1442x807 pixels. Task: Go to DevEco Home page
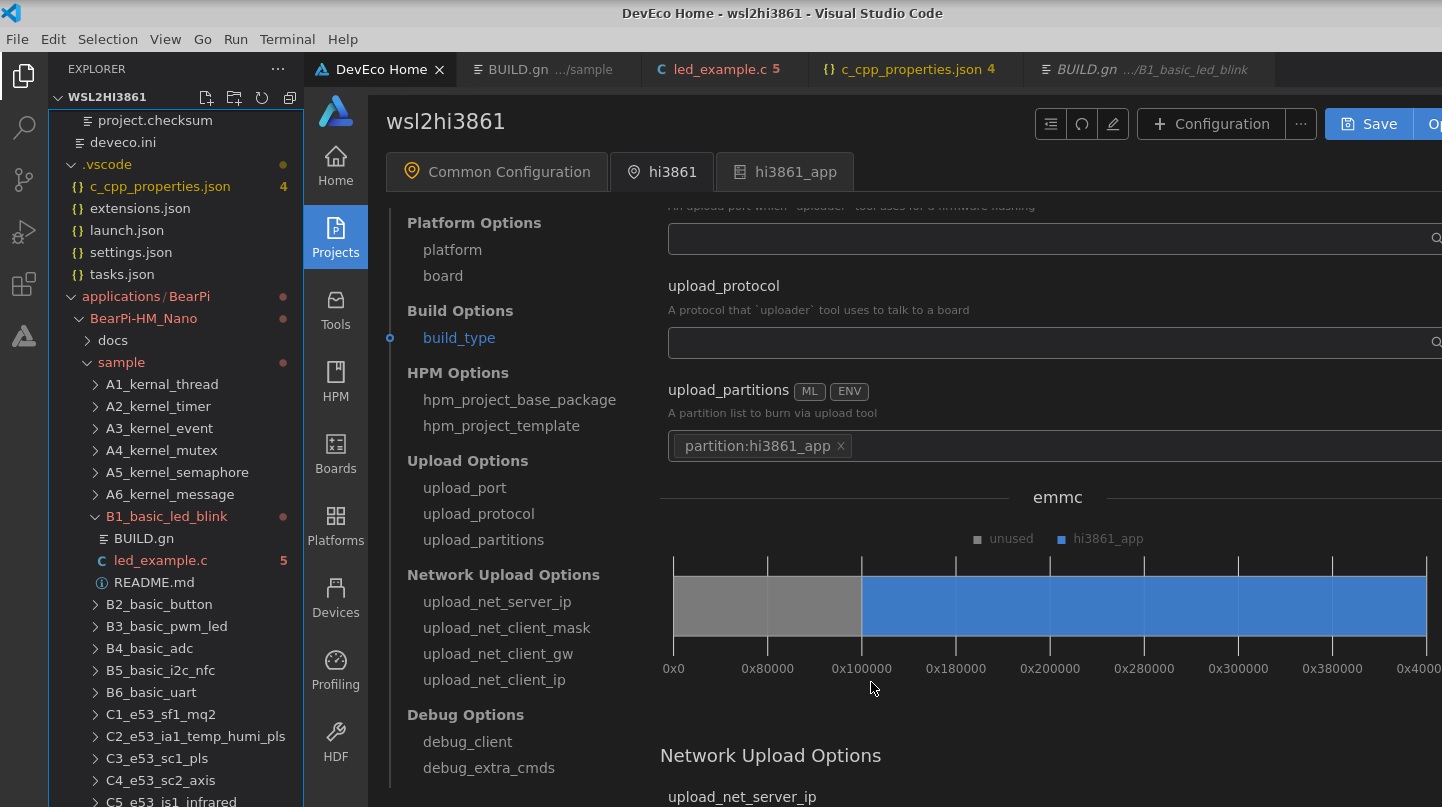click(336, 165)
